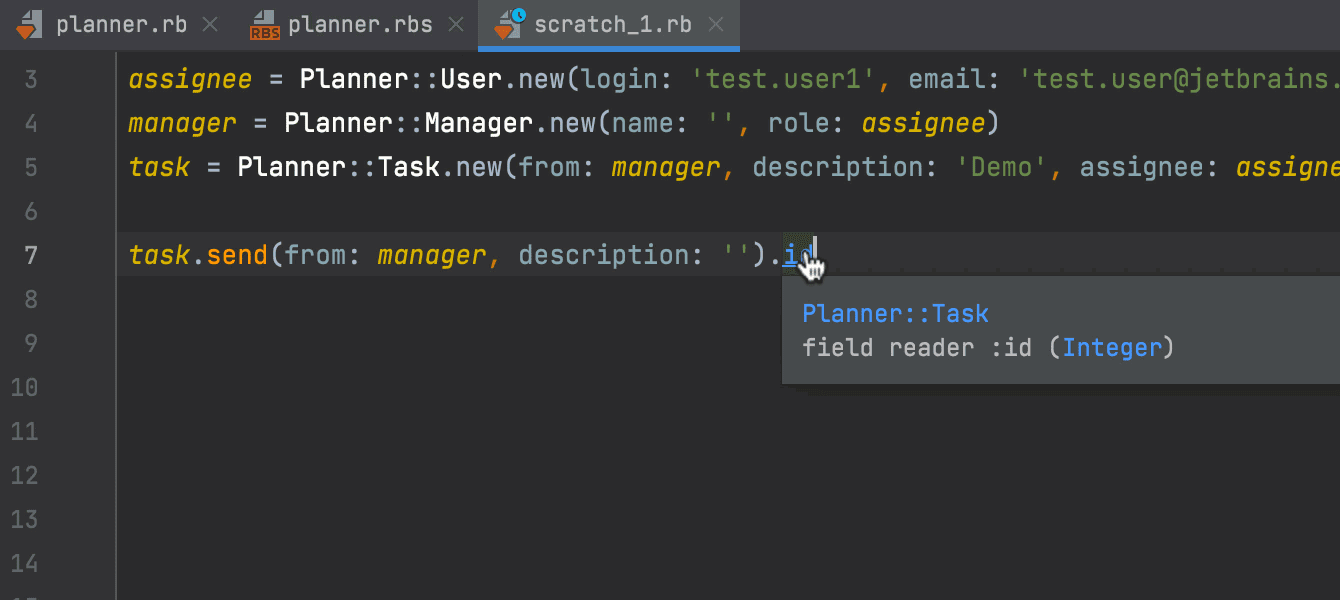Close the planner.rb tab
1340x600 pixels.
point(210,25)
